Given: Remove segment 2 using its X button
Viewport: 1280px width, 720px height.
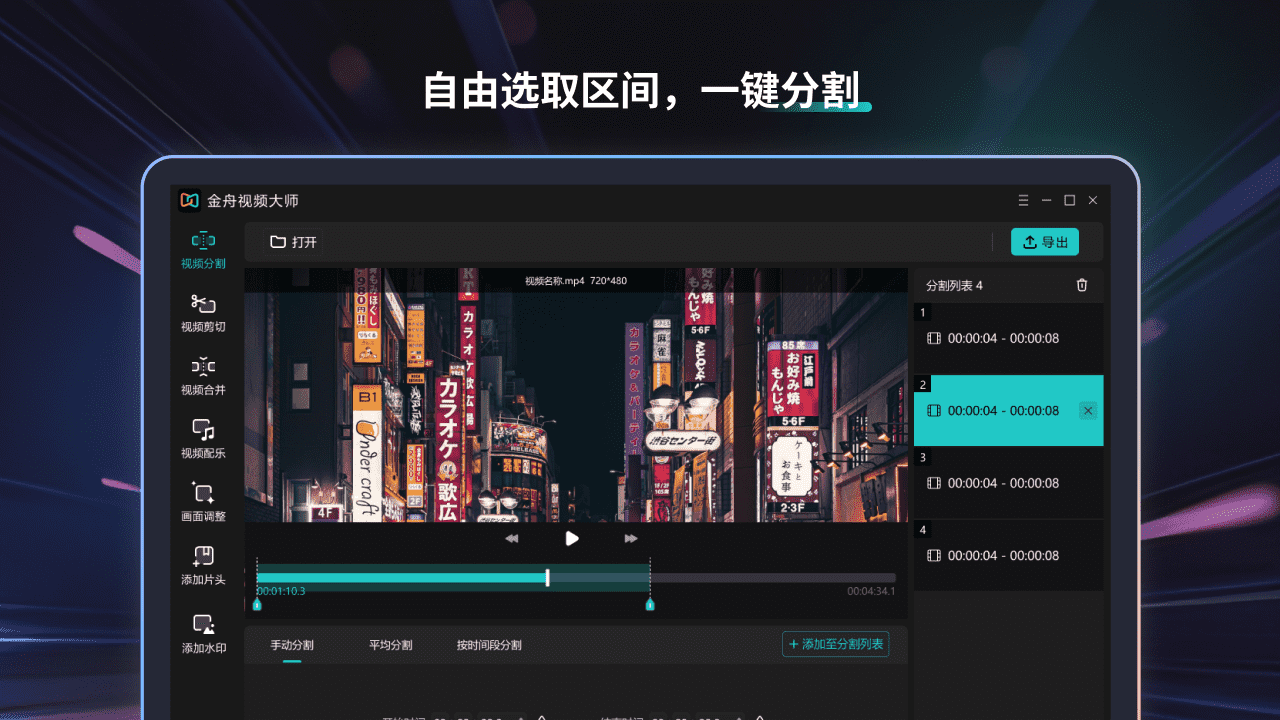Looking at the screenshot, I should [1088, 410].
